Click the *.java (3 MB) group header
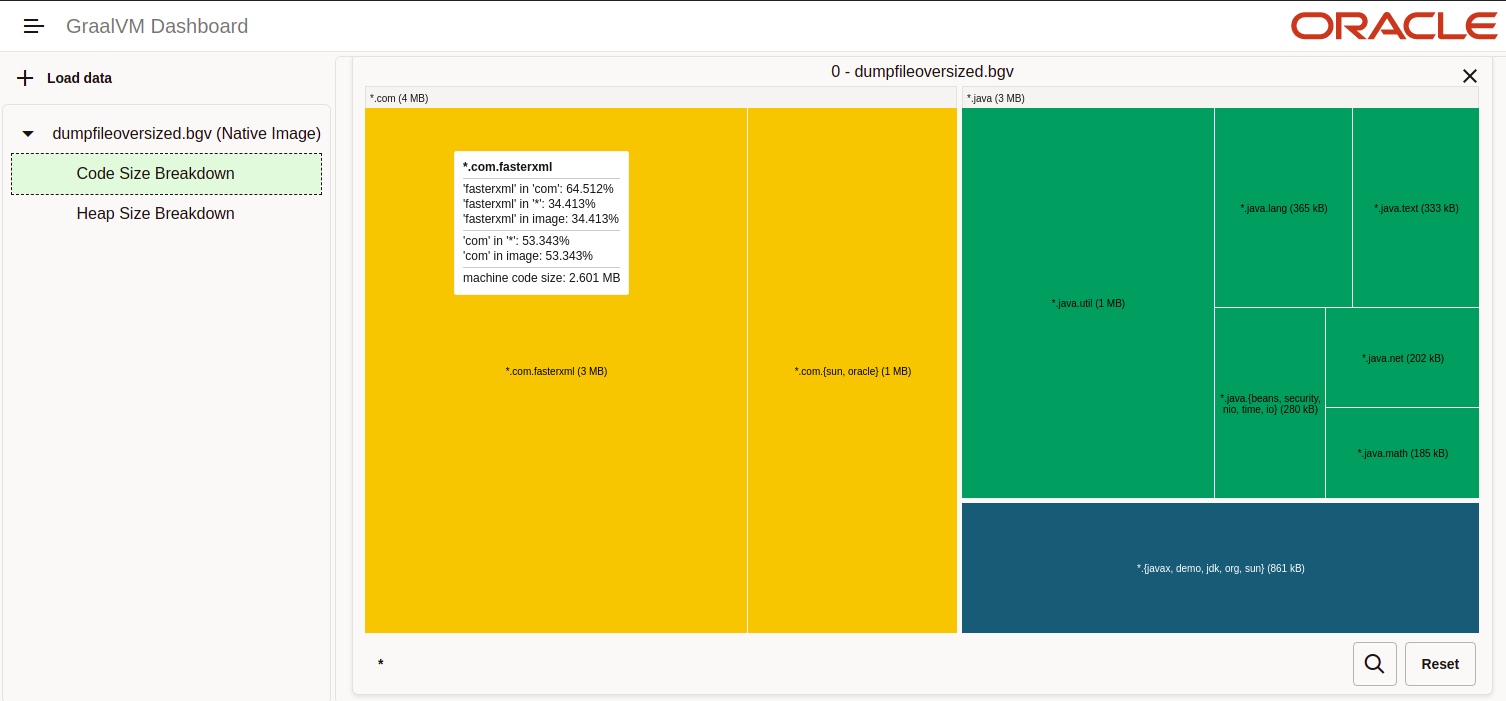1506x701 pixels. click(x=1219, y=98)
